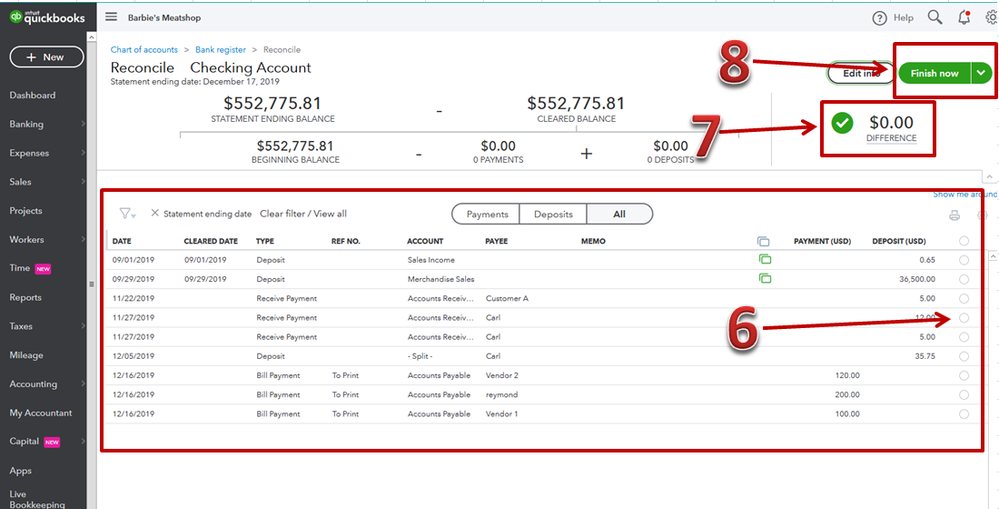The width and height of the screenshot is (999, 509).
Task: Click the copy icon in the table header
Action: pyautogui.click(x=763, y=241)
